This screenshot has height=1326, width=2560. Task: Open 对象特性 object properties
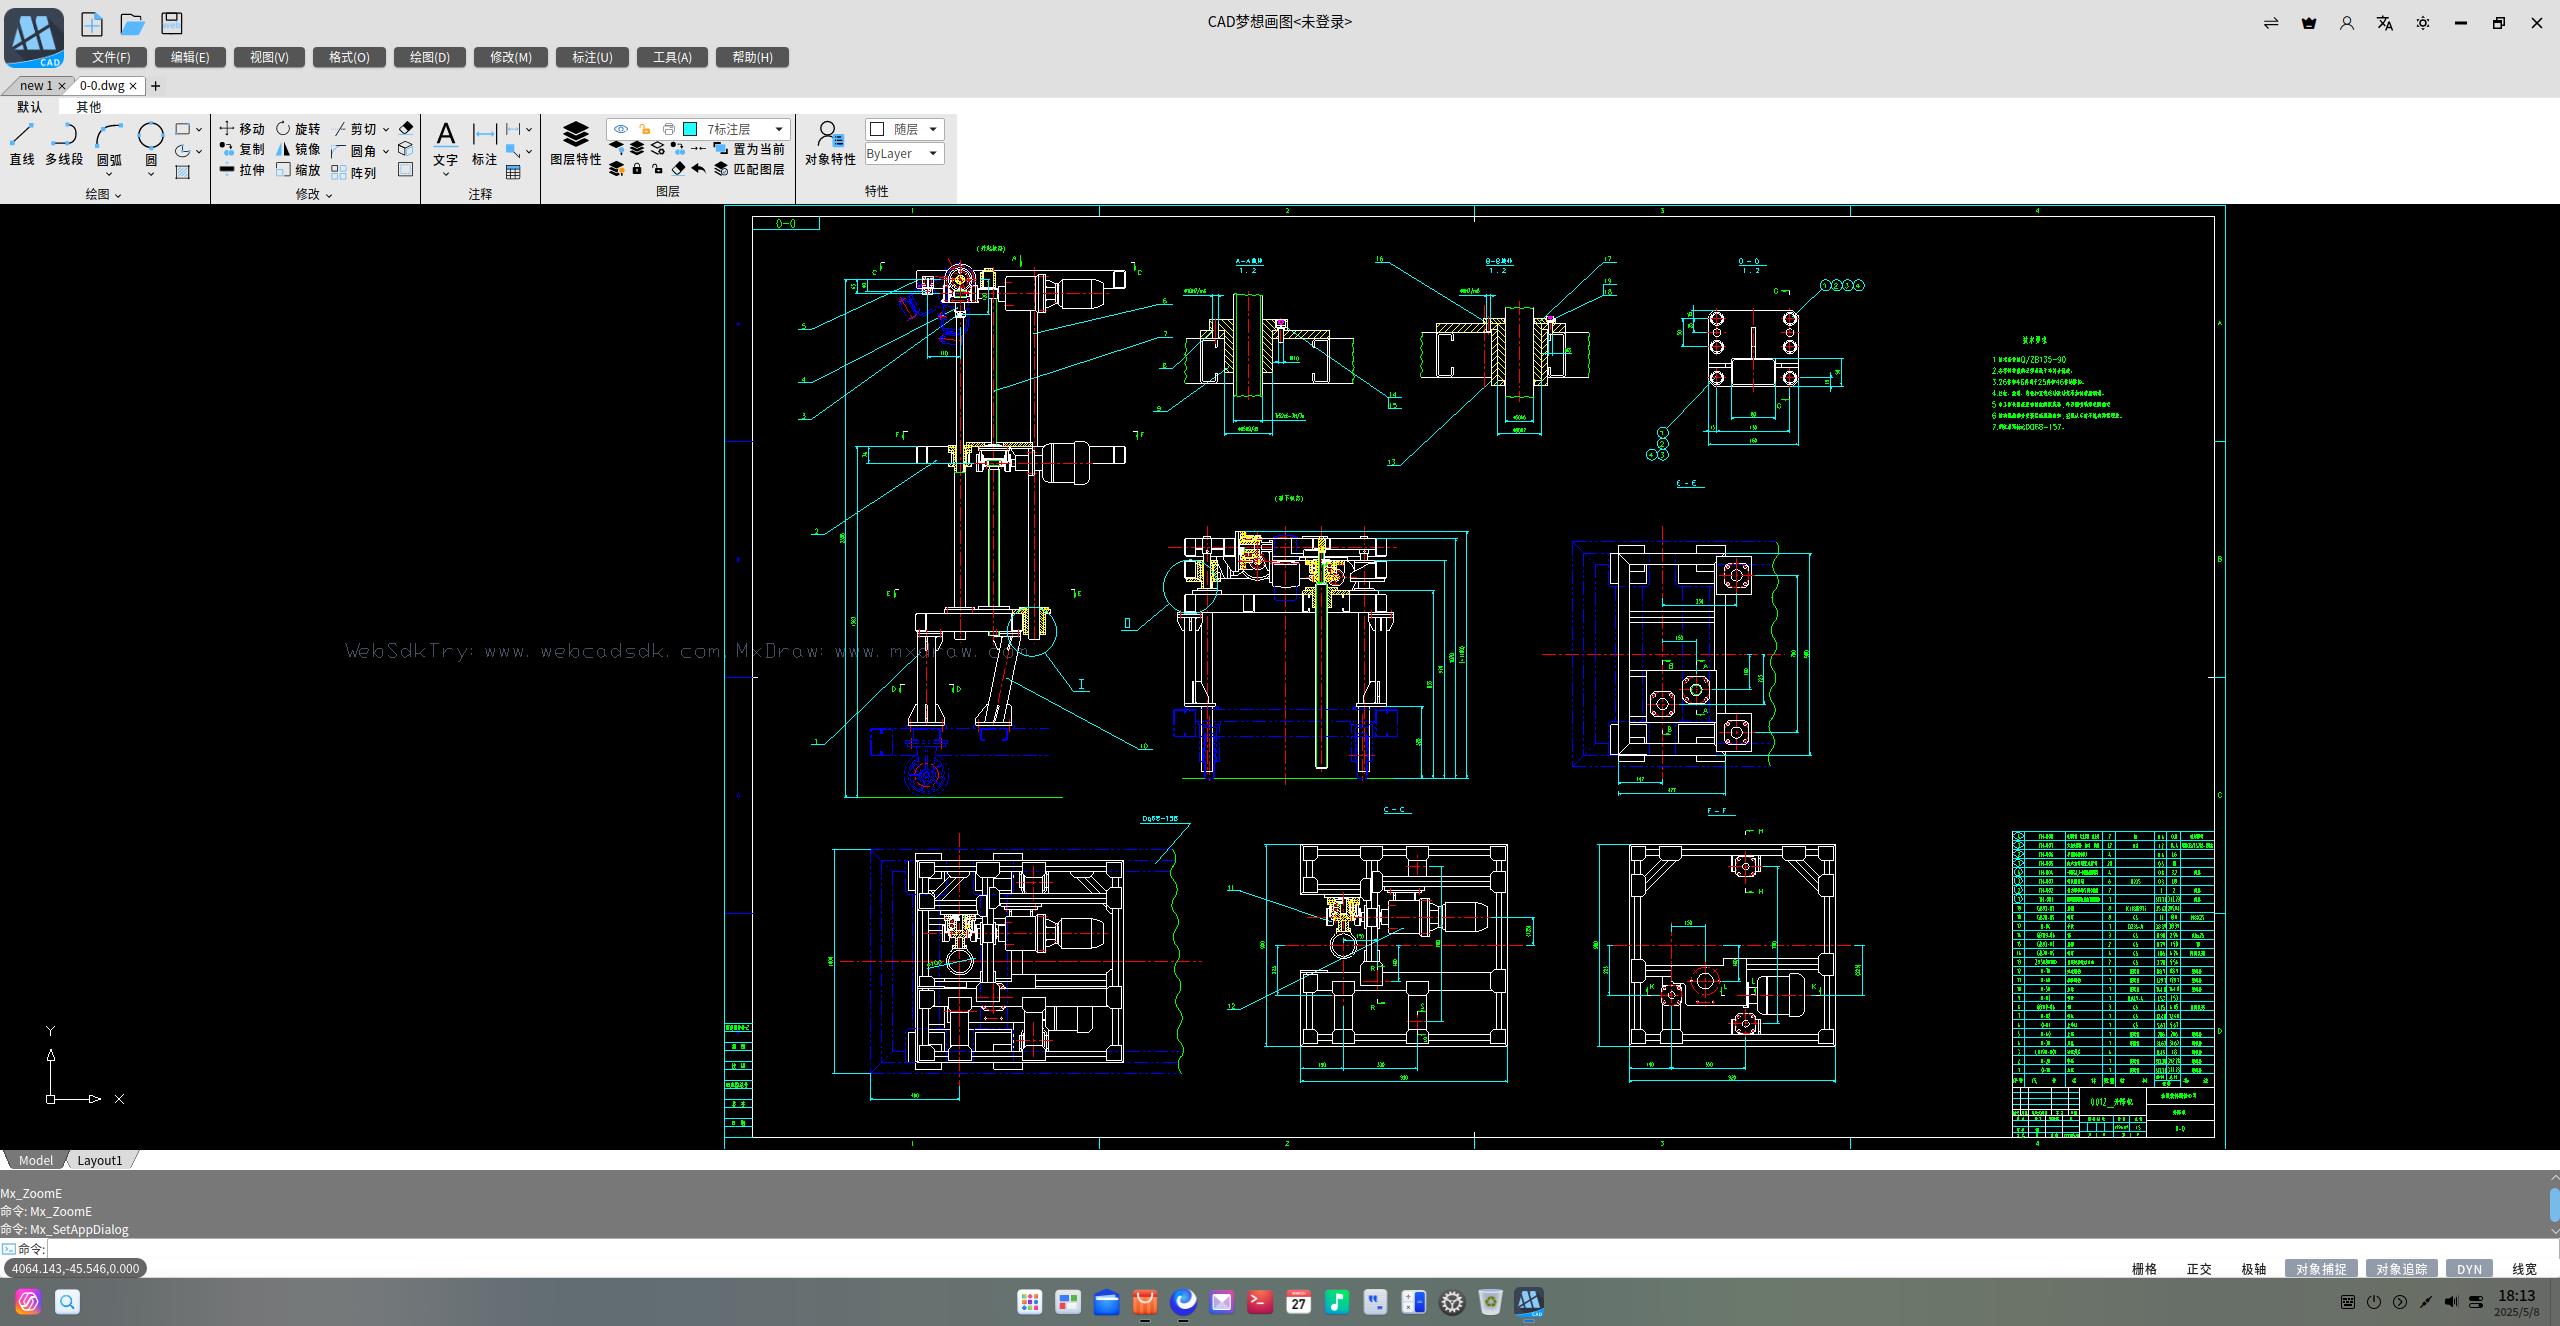point(830,144)
